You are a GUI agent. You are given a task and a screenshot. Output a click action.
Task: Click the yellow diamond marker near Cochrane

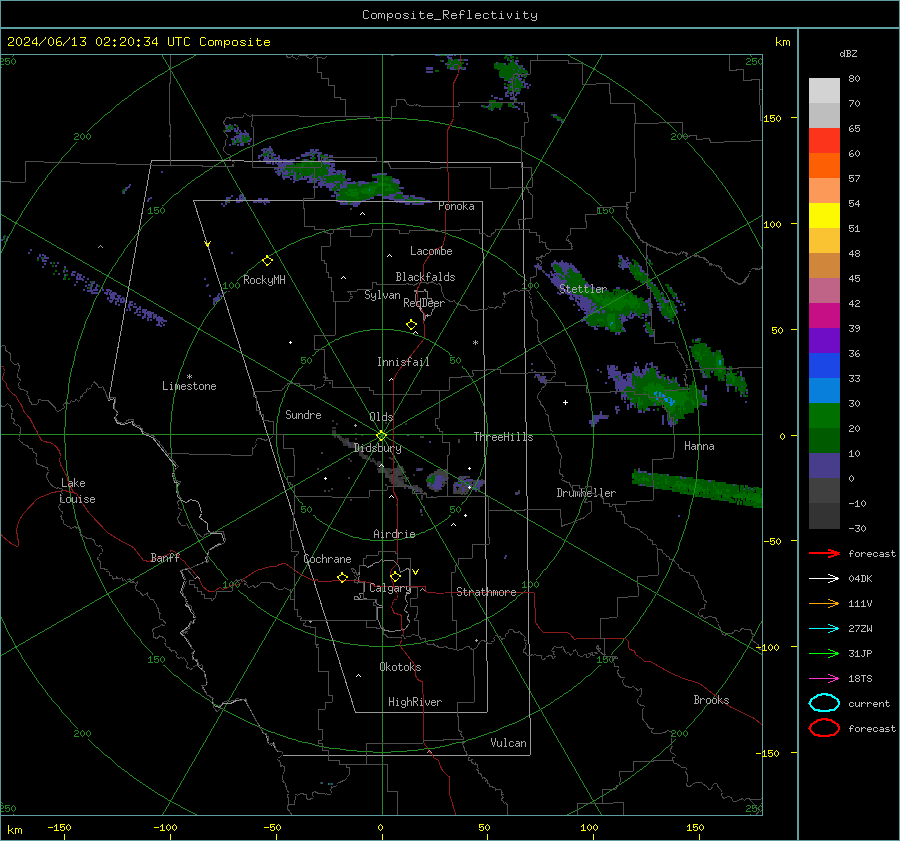pos(343,577)
